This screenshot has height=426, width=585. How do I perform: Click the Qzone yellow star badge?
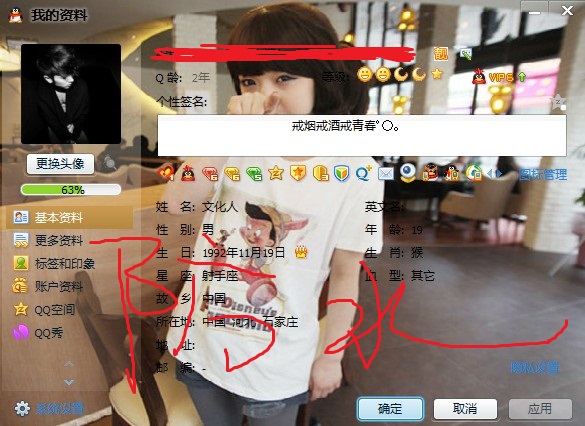[x=276, y=173]
